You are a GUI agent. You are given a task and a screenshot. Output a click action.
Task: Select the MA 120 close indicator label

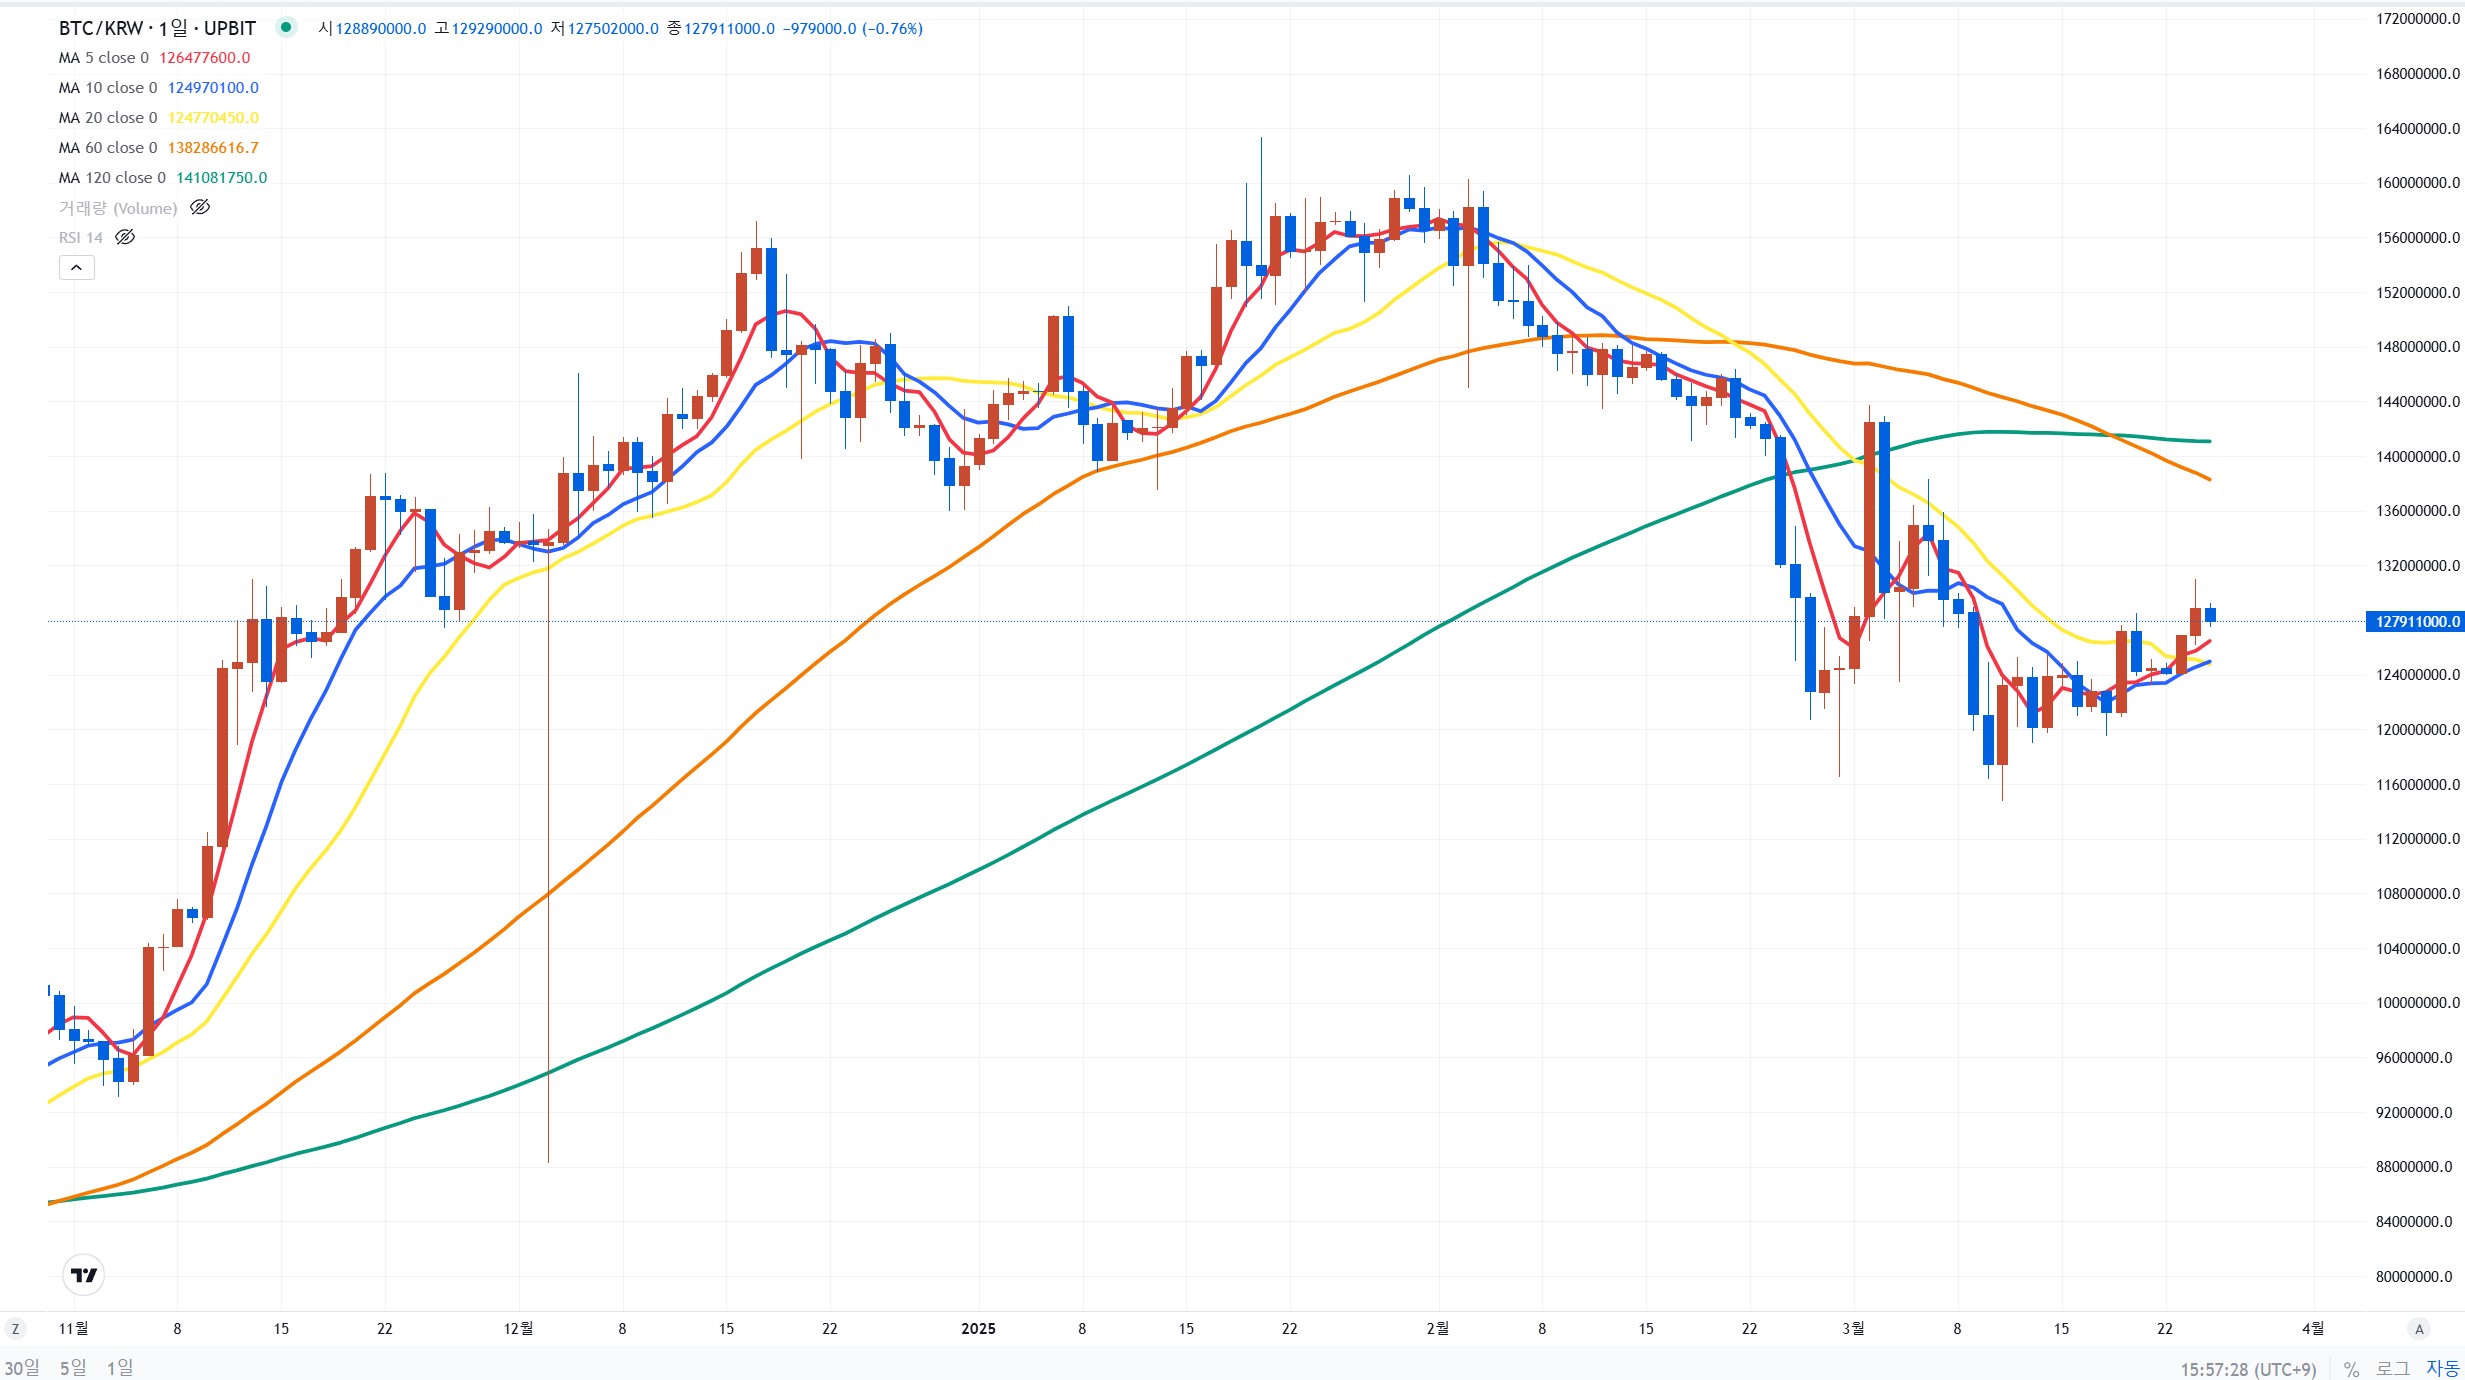(x=112, y=178)
